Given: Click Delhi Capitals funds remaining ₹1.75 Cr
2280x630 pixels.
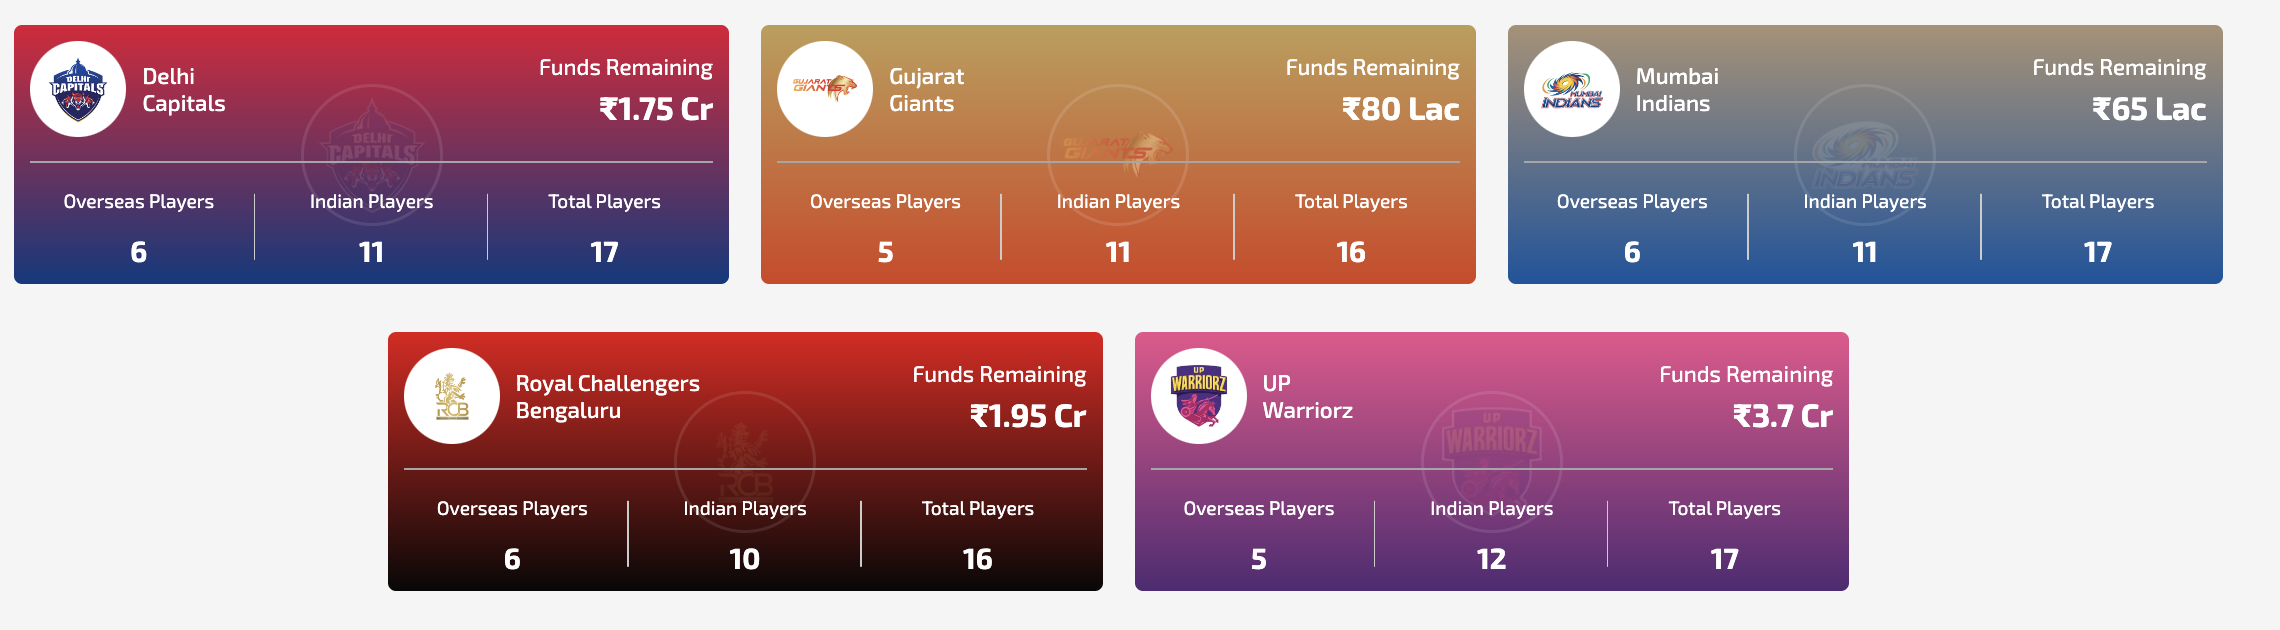Looking at the screenshot, I should point(655,109).
